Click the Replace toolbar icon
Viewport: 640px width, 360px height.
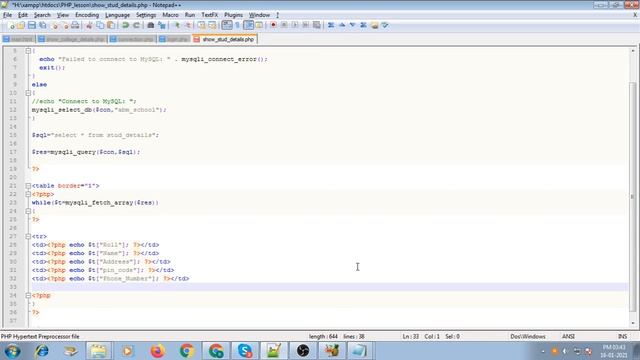click(x=162, y=25)
